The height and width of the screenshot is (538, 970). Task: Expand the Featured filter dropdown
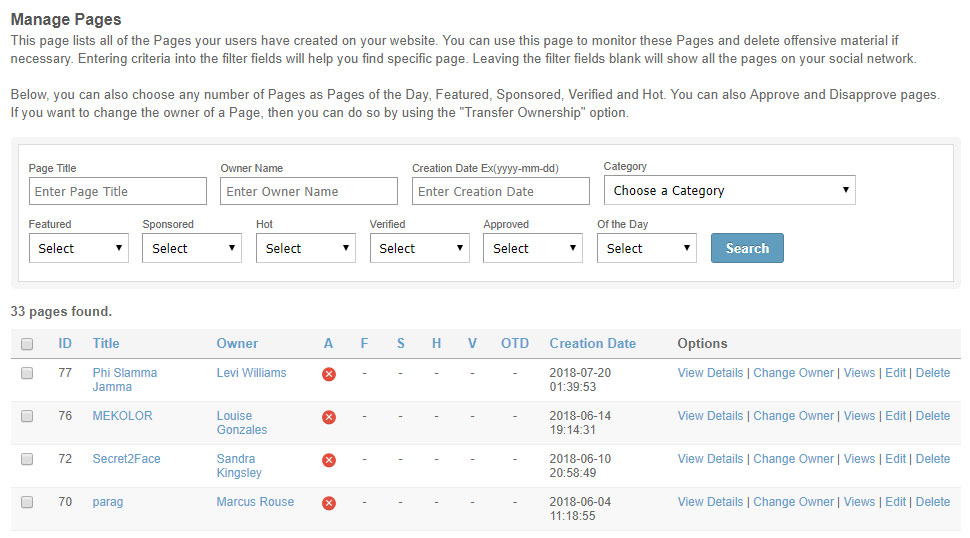click(78, 248)
